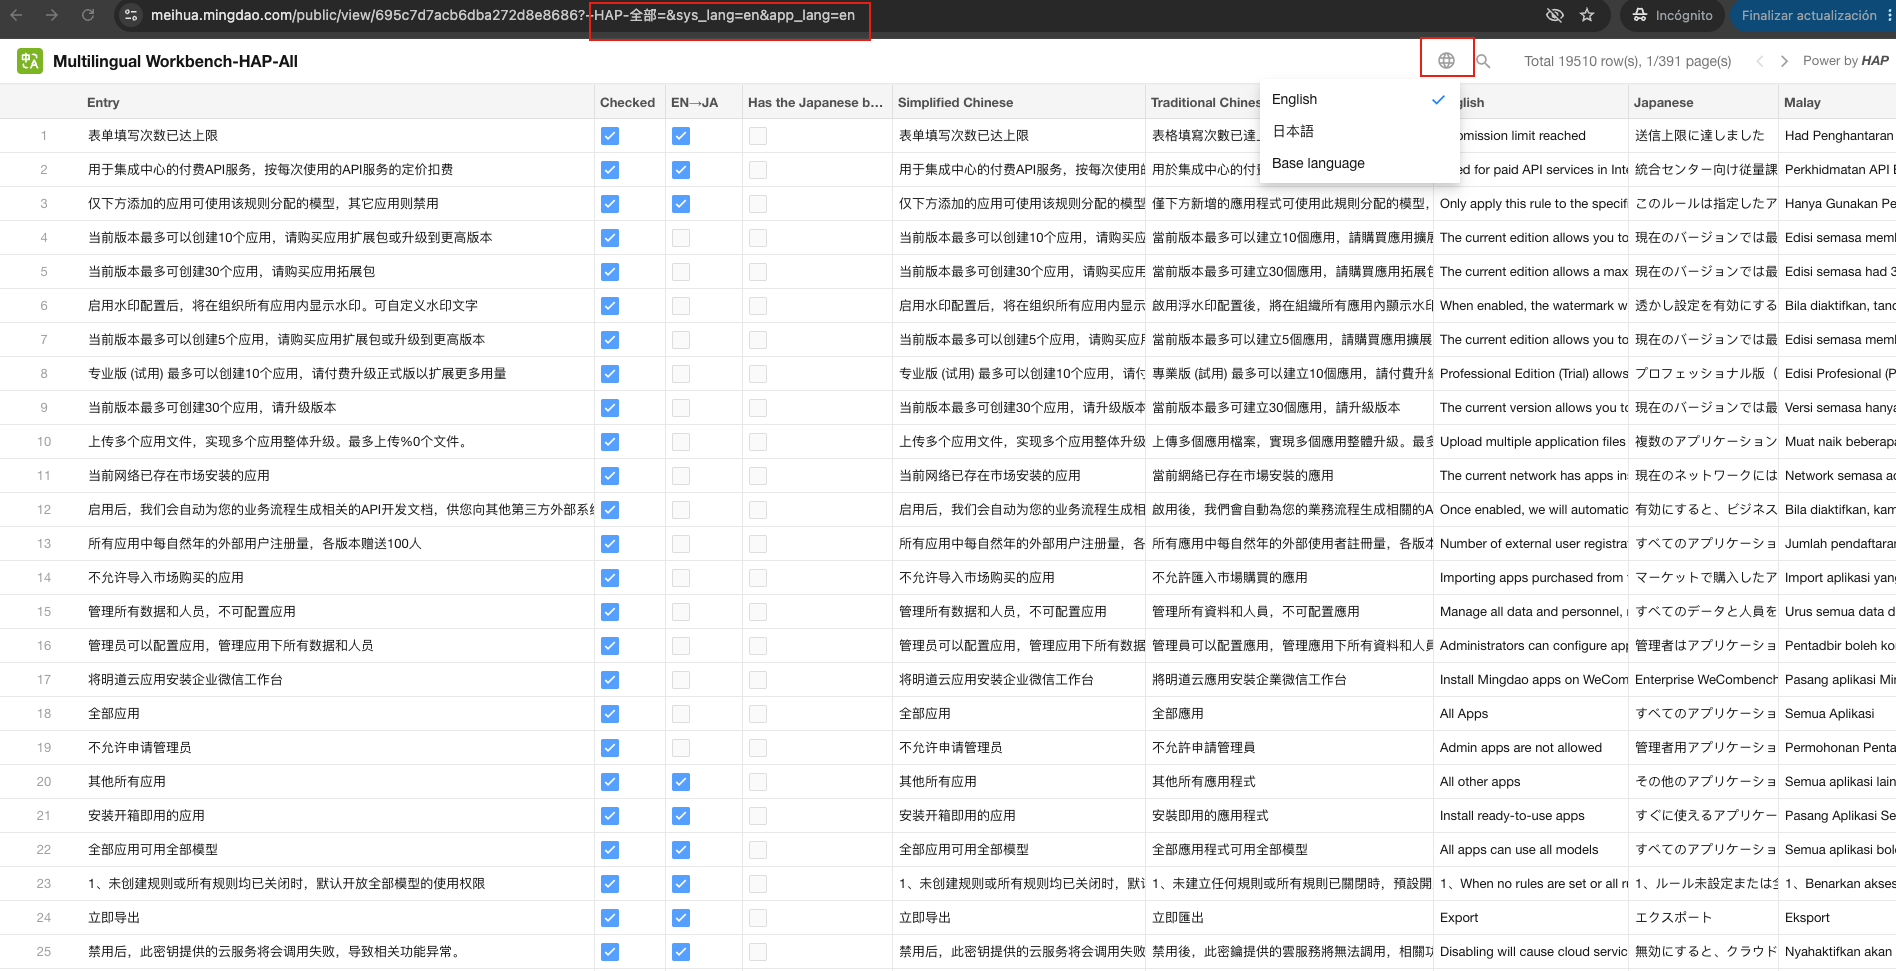The image size is (1896, 971).
Task: Open site information icon in address bar
Action: click(x=131, y=15)
